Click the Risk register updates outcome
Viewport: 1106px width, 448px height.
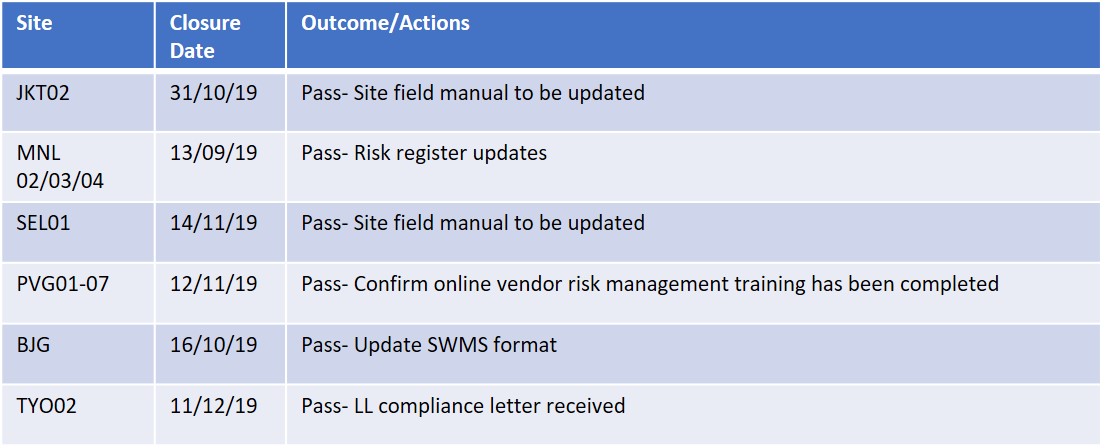coord(424,153)
